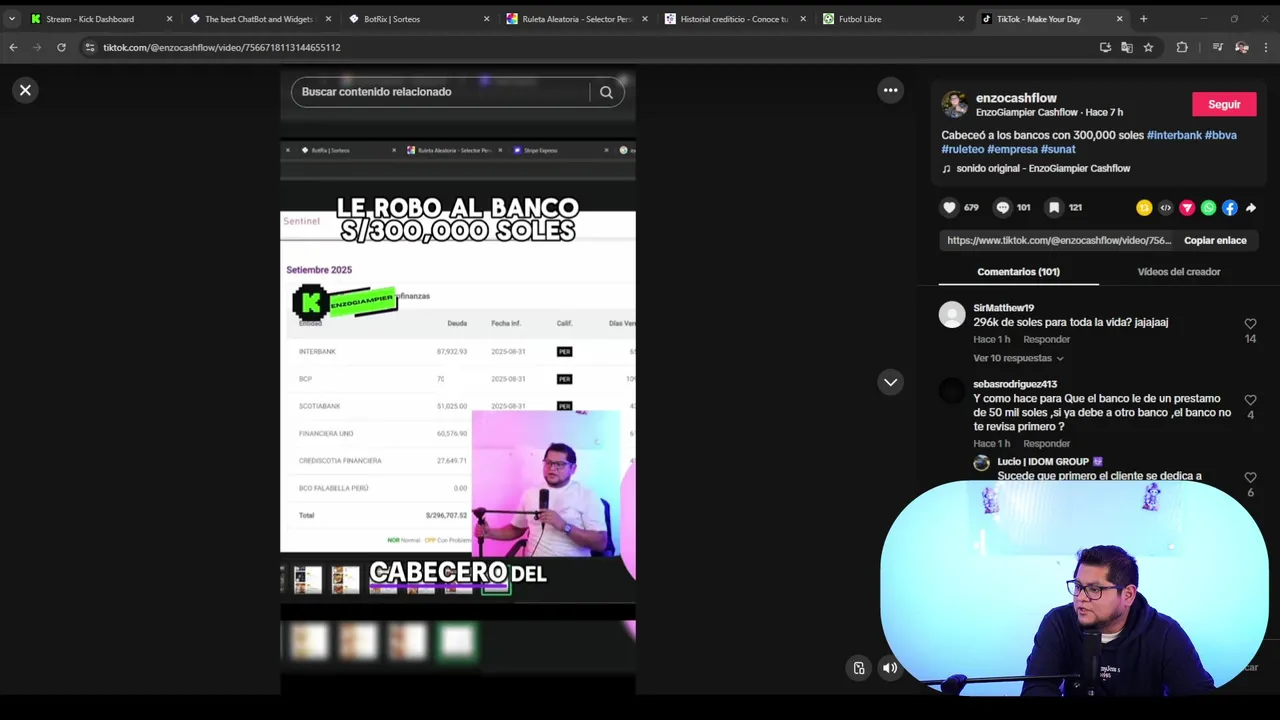Open more share options arrow

point(1251,208)
